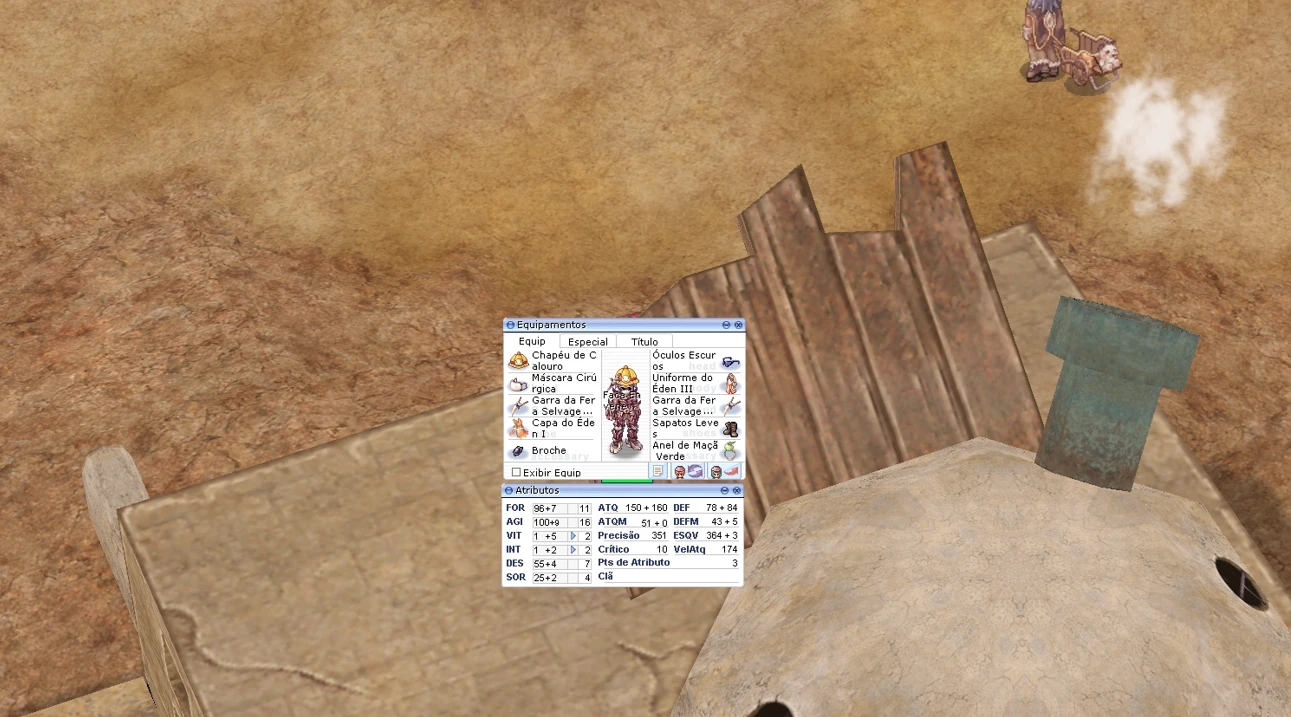
Task: Click the Chapéu de Calouro helmet icon
Action: point(518,361)
